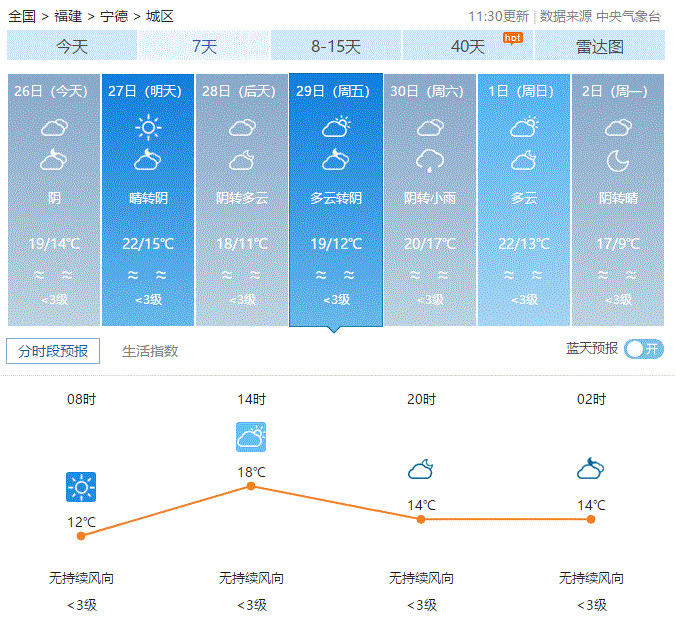Select the 1日（周日）day card header

521,91
